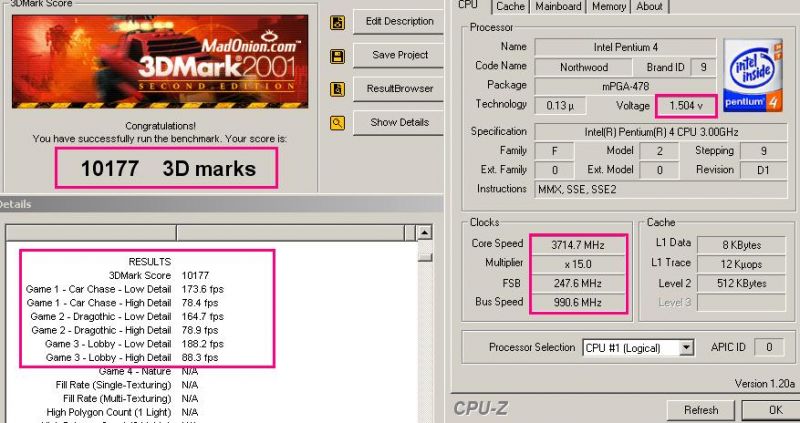Click the Core Speed value '3714.7 MHz'

(578, 245)
